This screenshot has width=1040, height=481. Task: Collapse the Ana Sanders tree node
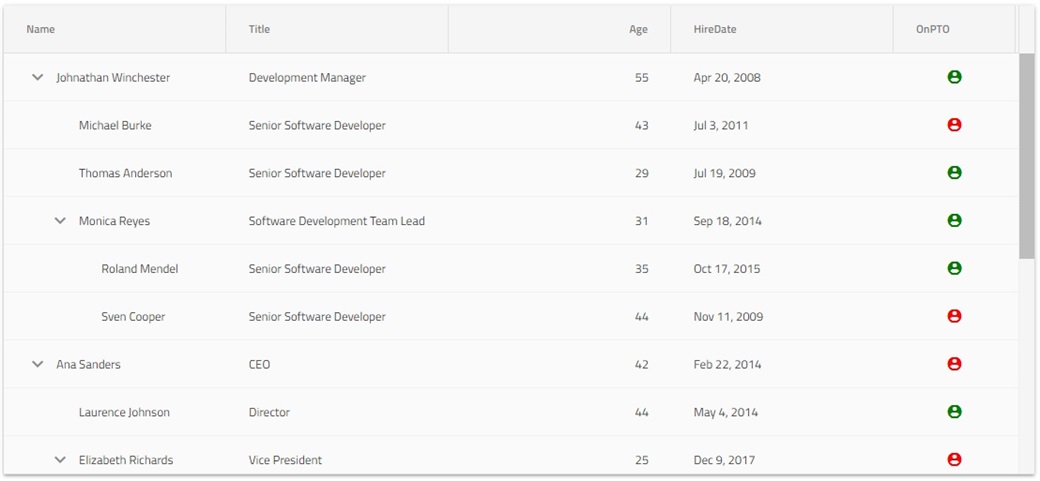coord(38,365)
